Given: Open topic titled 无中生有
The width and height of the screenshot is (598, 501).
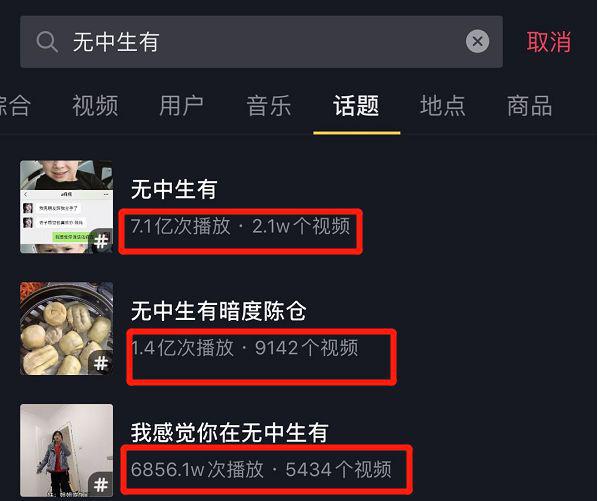Looking at the screenshot, I should point(174,189).
